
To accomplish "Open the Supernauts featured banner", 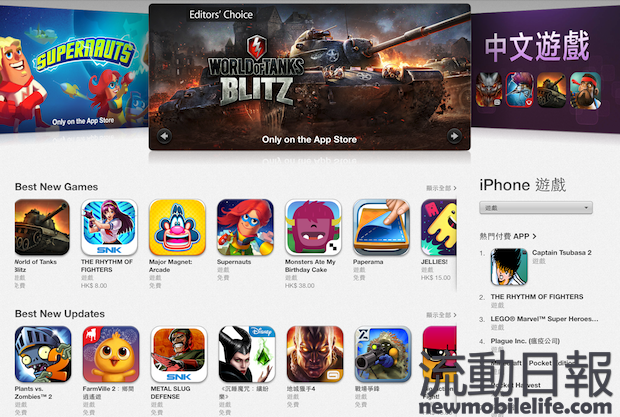I will coord(74,71).
